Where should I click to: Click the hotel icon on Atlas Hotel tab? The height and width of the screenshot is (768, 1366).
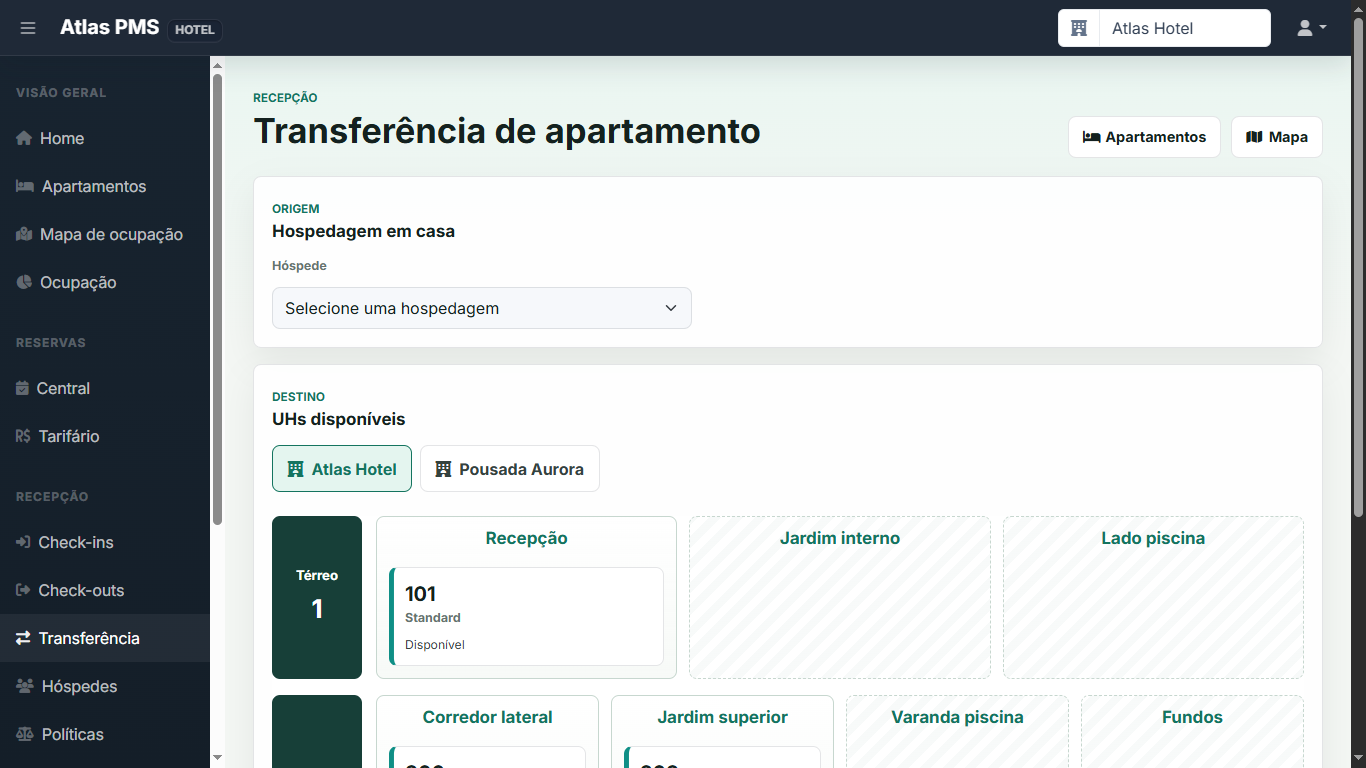click(x=296, y=469)
